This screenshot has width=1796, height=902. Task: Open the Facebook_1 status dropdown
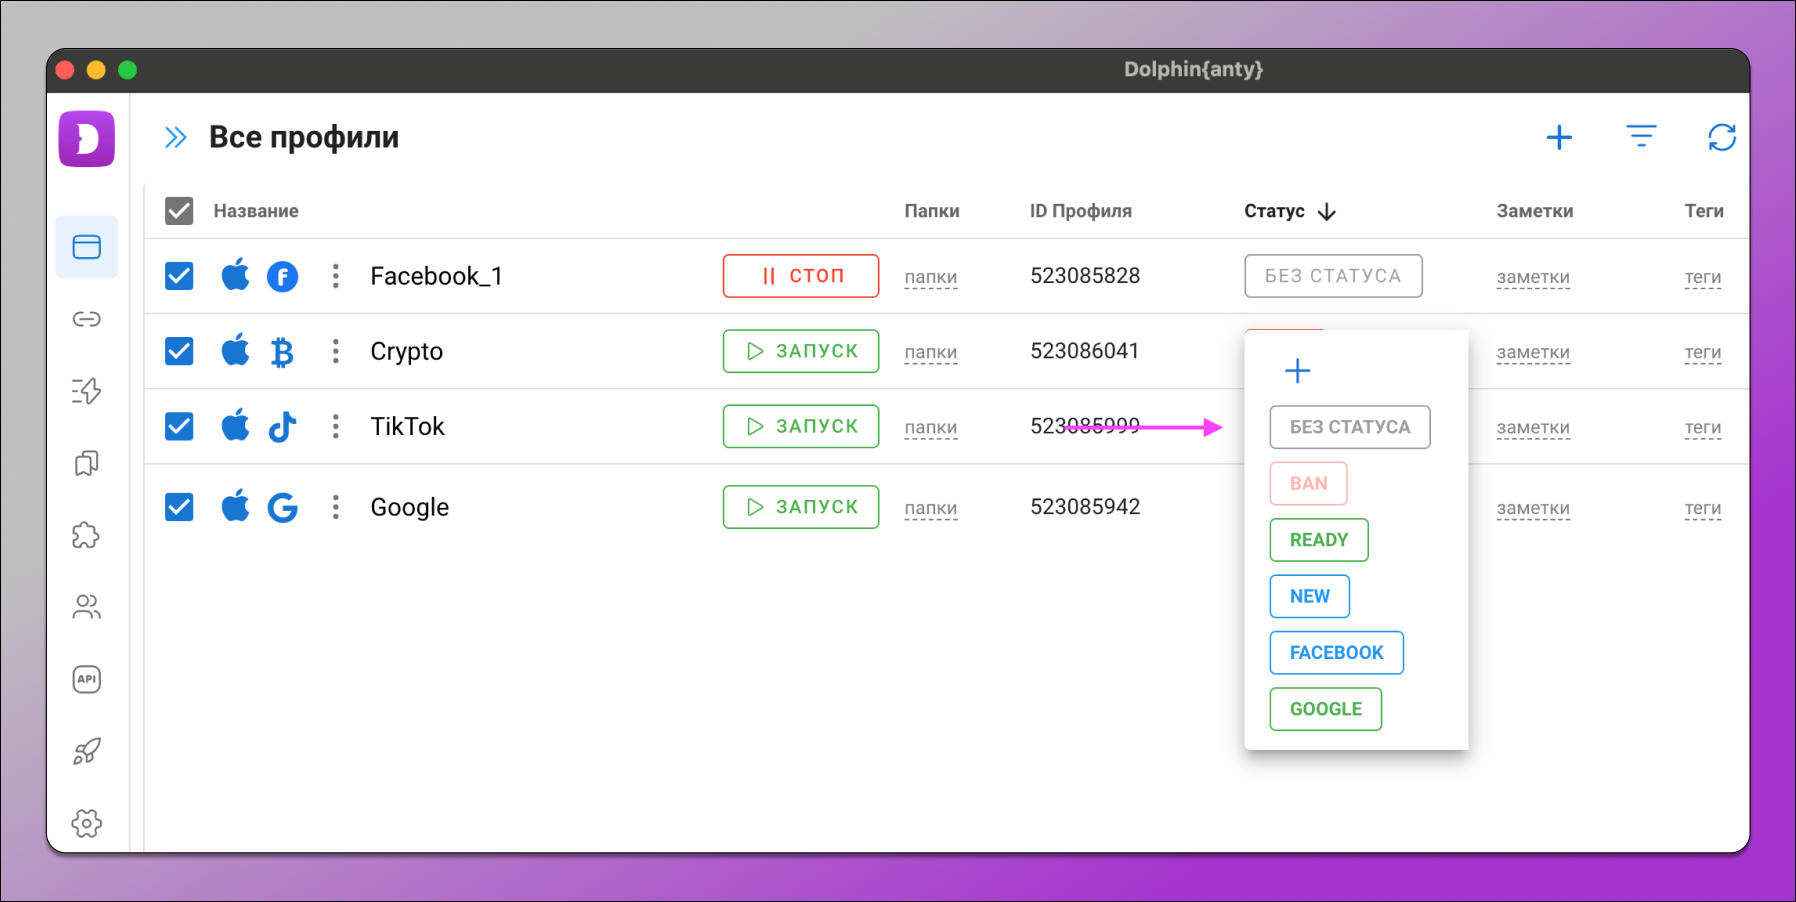pyautogui.click(x=1332, y=276)
